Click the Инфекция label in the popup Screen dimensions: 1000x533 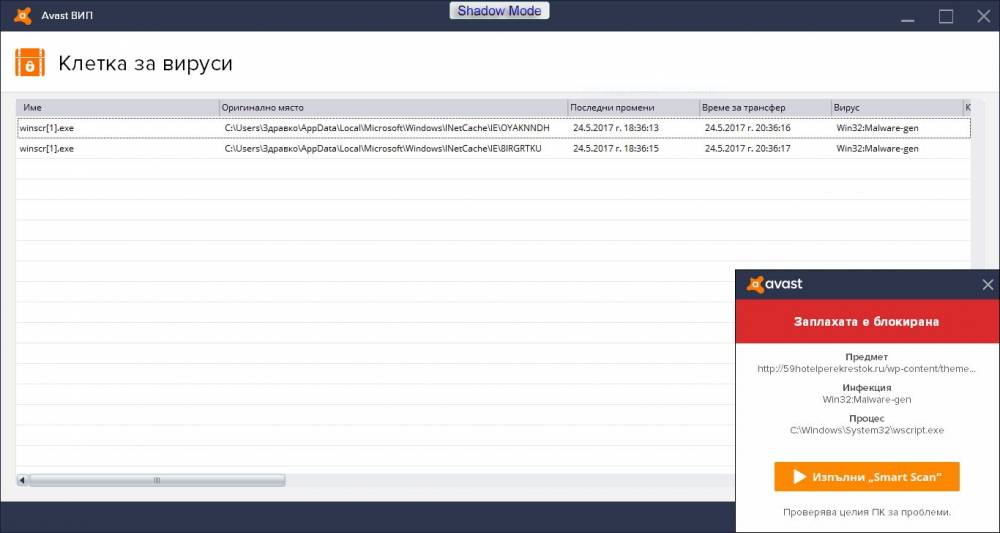[x=867, y=388]
